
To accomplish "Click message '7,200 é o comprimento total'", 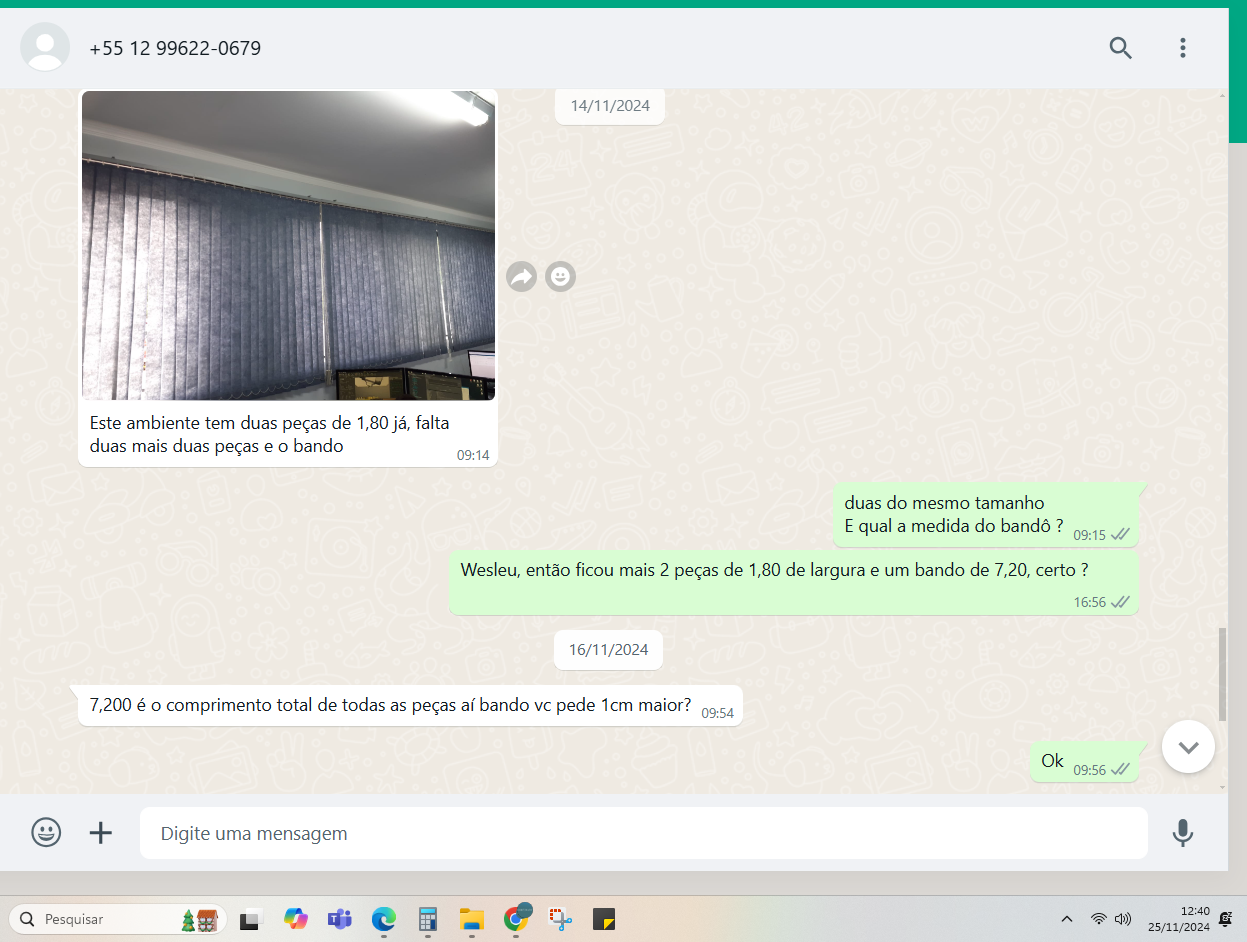I will [410, 705].
